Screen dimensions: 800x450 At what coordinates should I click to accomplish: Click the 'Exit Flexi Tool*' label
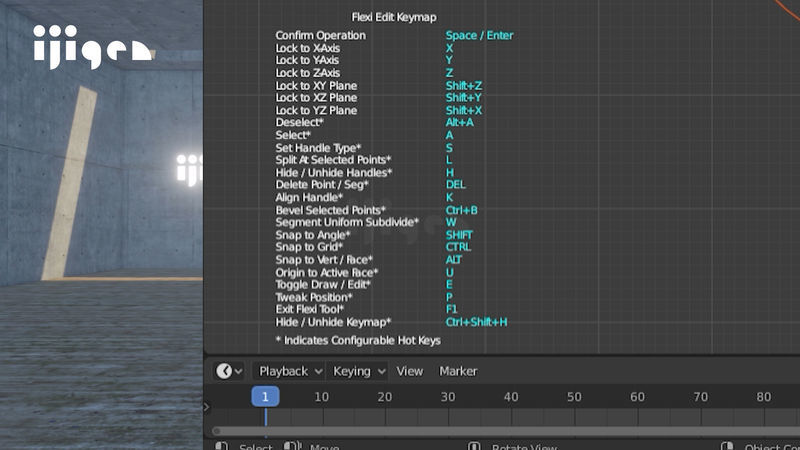(310, 309)
